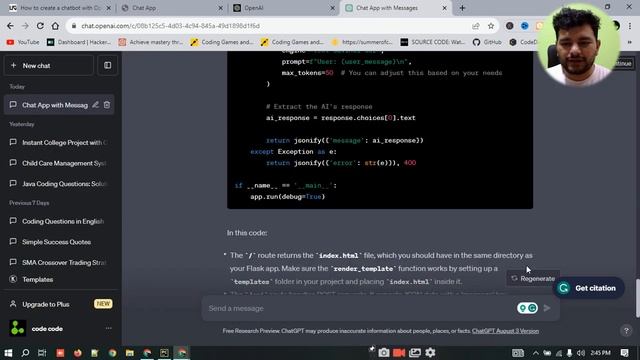The height and width of the screenshot is (360, 640).
Task: Click the red video record icon
Action: pos(399,353)
